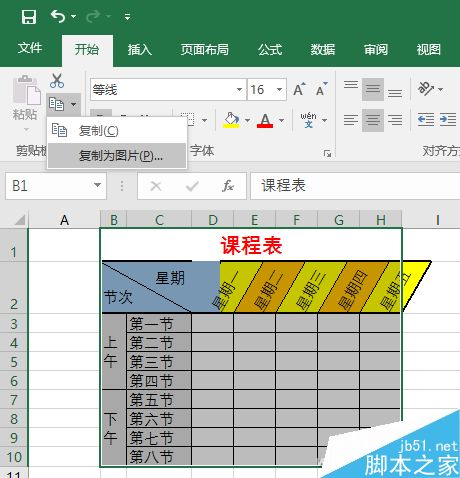Image resolution: width=460 pixels, height=478 pixels.
Task: Toggle Middle Align vertical alignment
Action: pyautogui.click(x=373, y=89)
